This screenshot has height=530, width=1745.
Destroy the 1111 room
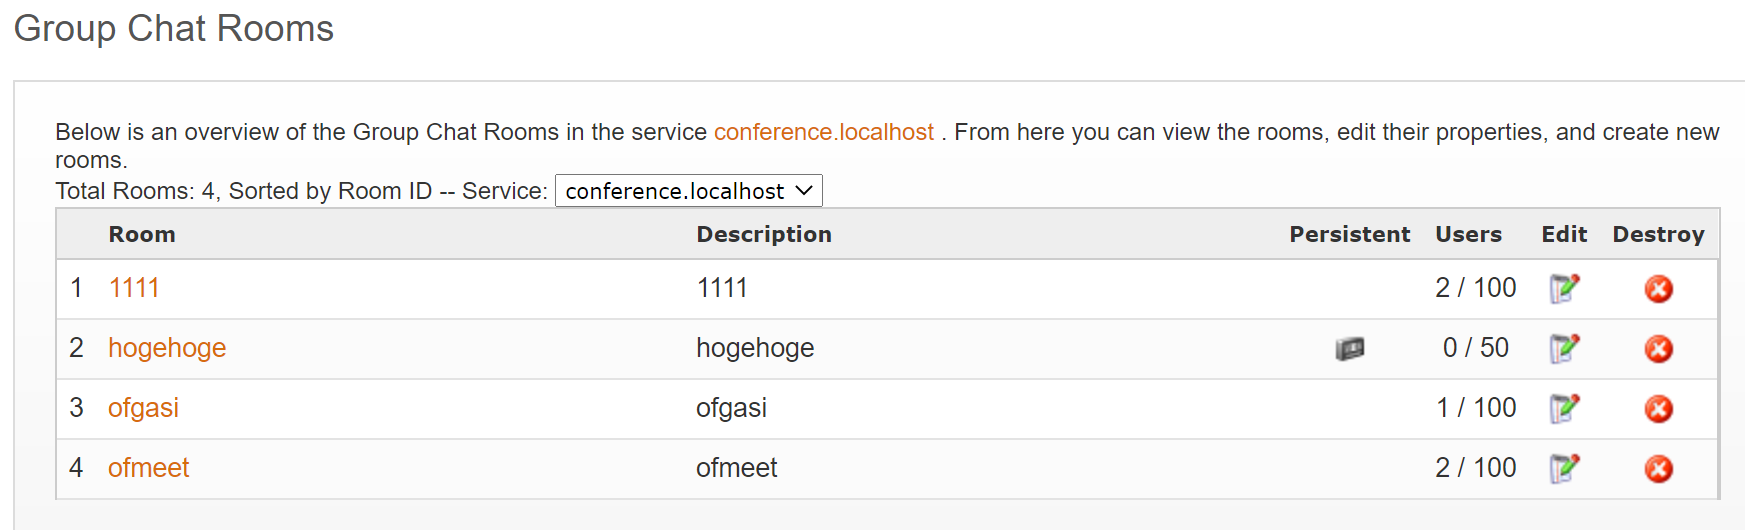[1658, 289]
